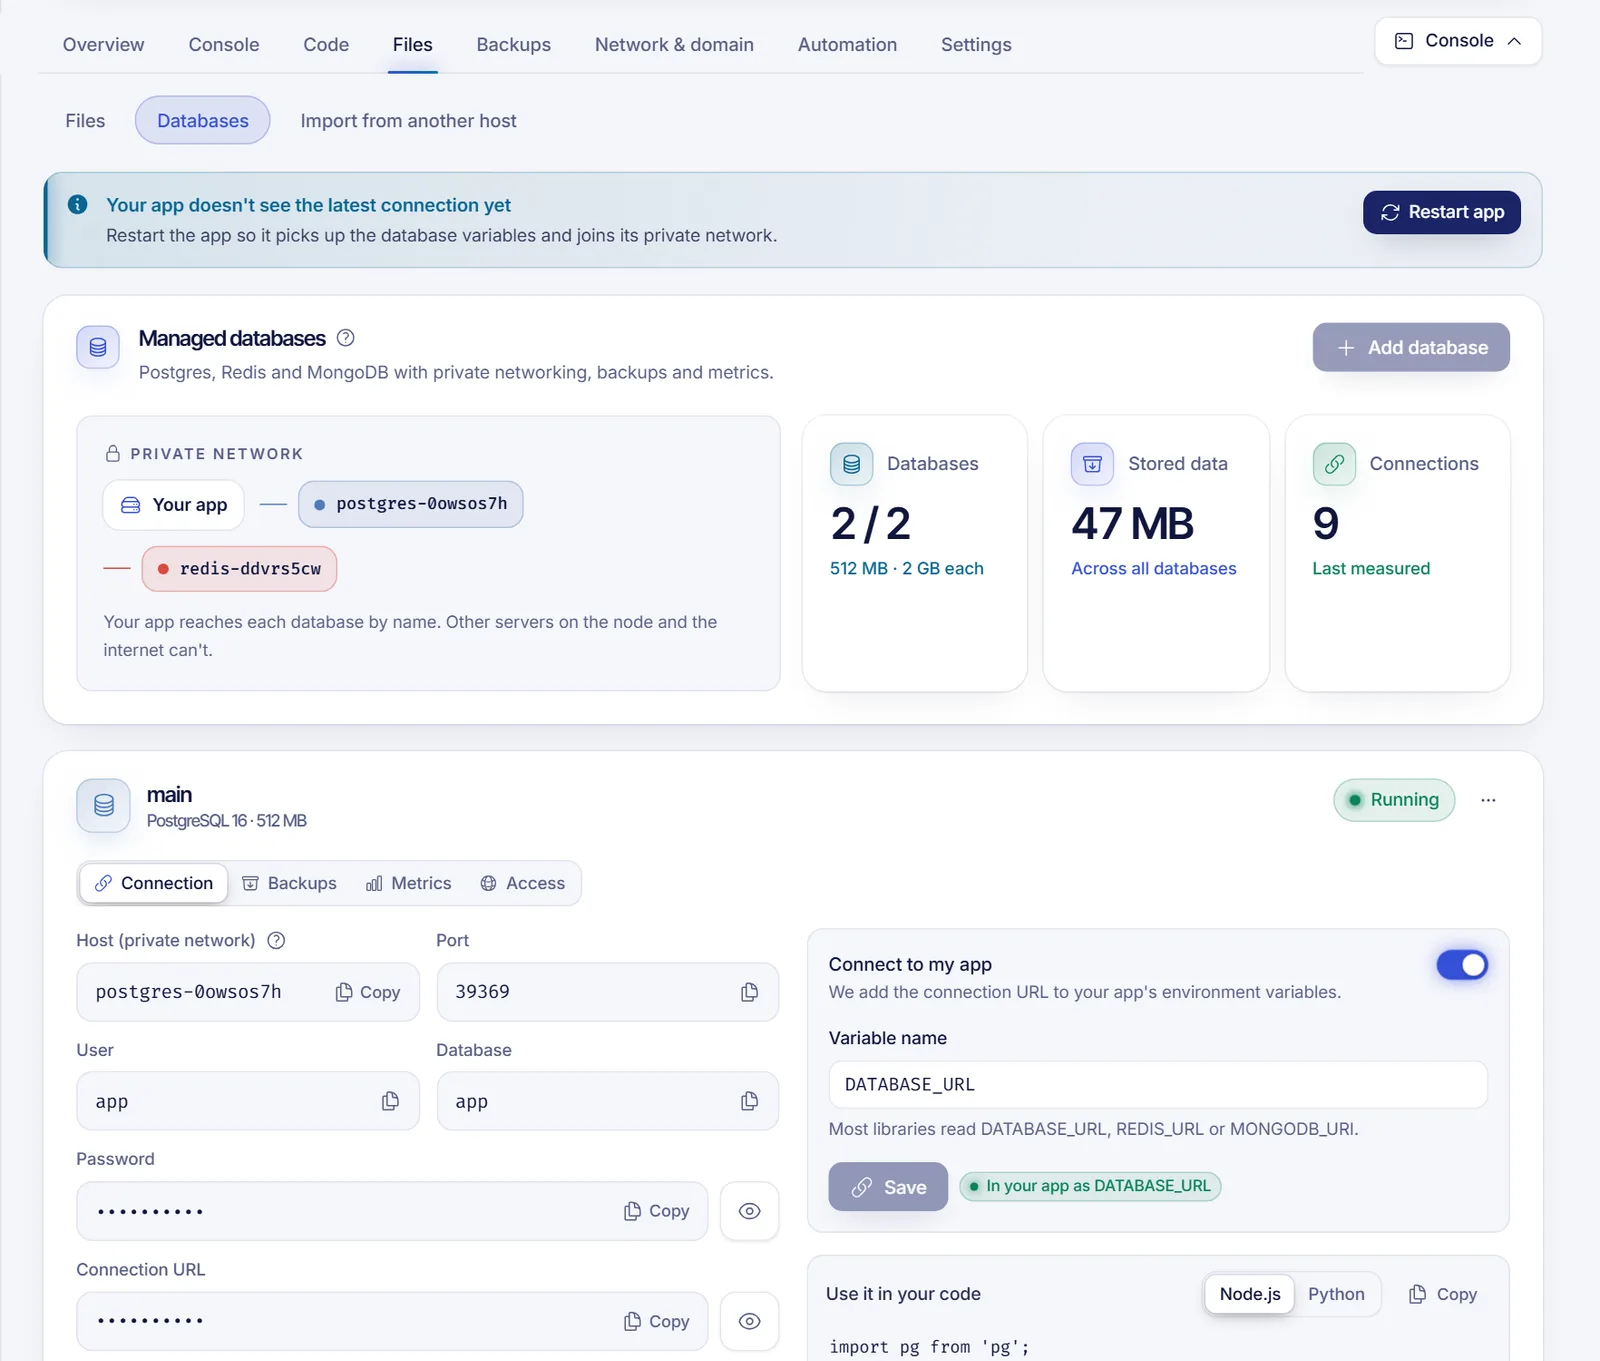Click the Restart app button
The height and width of the screenshot is (1361, 1600).
pyautogui.click(x=1441, y=212)
